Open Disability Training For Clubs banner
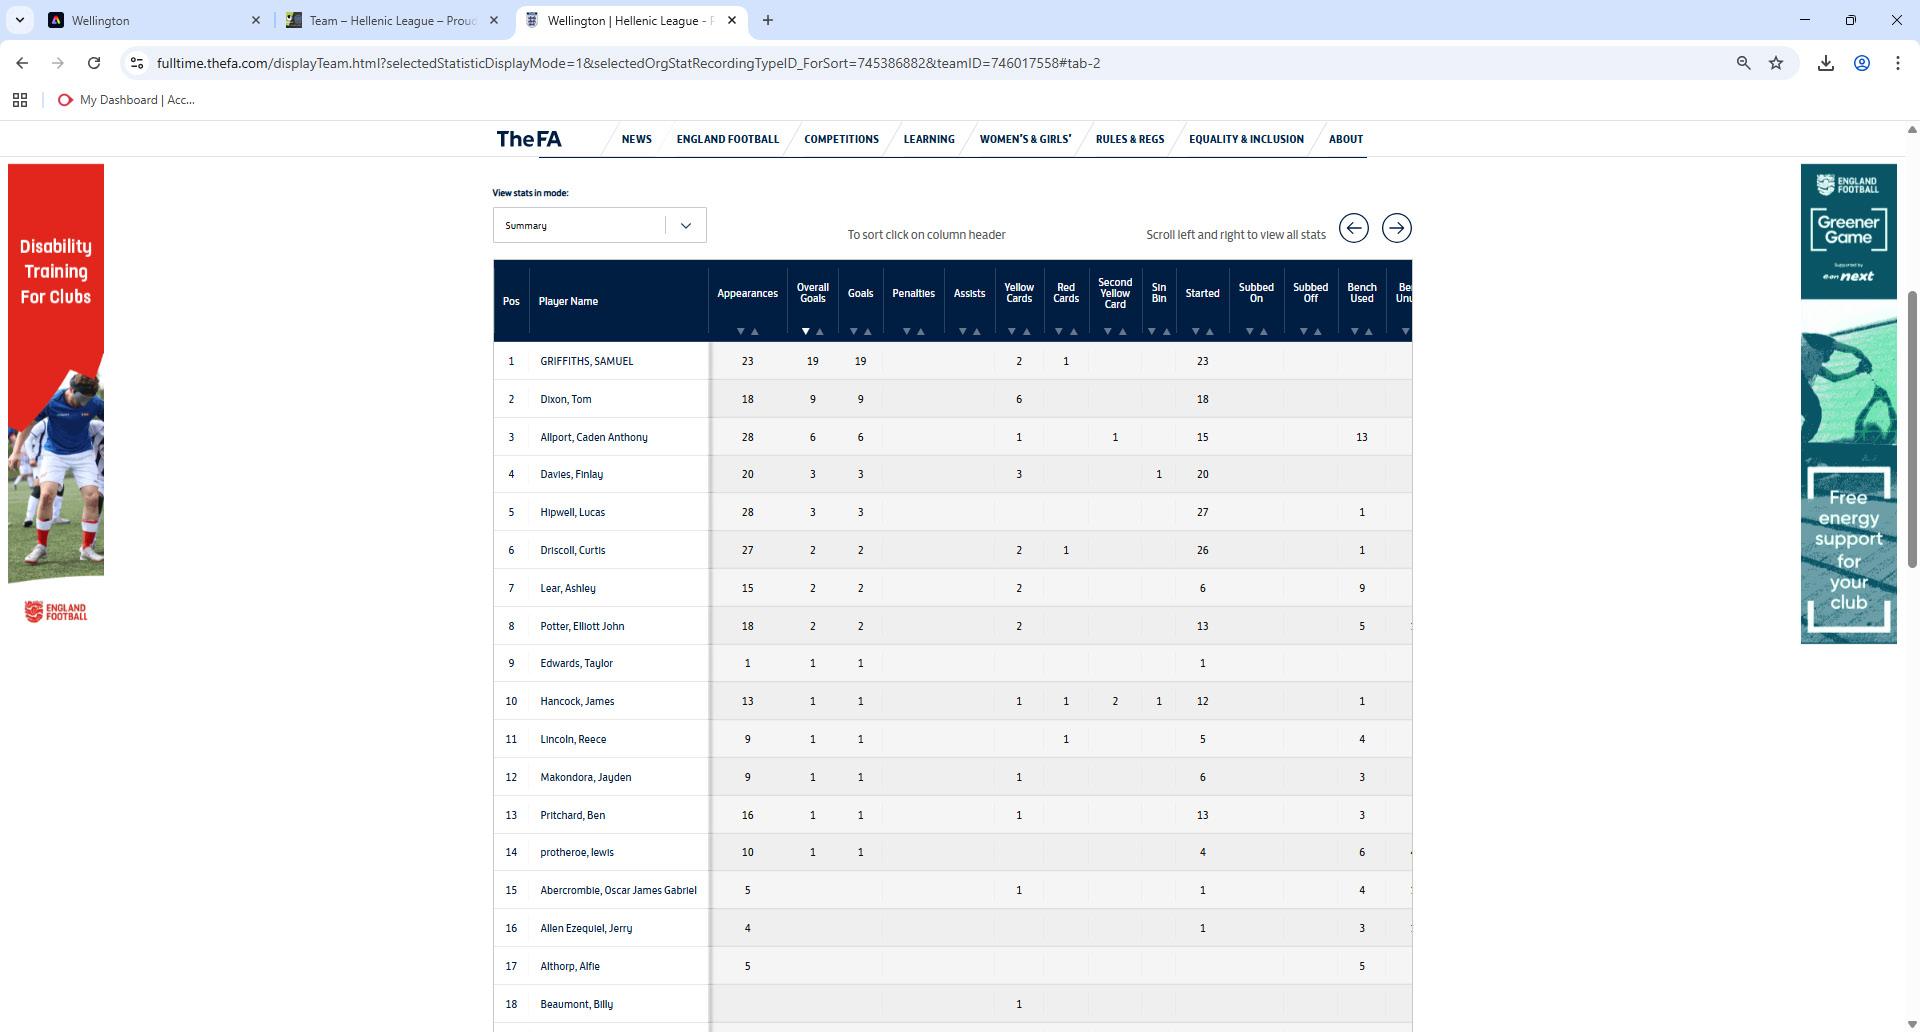The height and width of the screenshot is (1032, 1920). pos(56,395)
